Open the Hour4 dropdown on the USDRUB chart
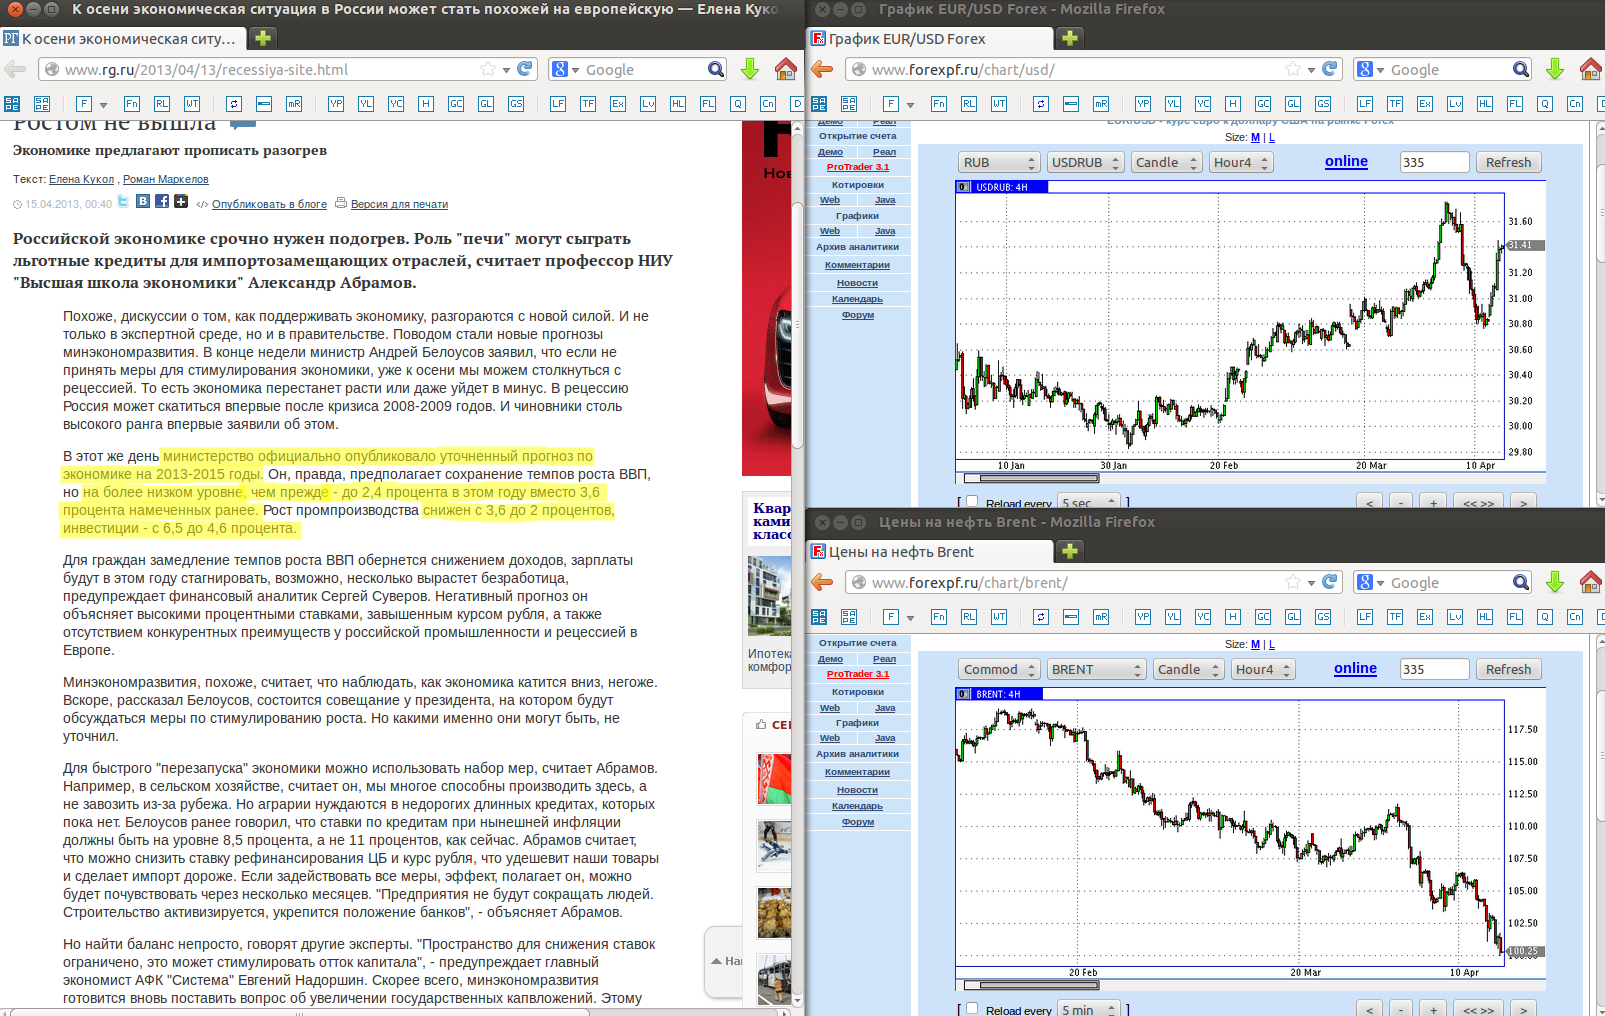Screen dimensions: 1605x1016 pyautogui.click(x=1241, y=162)
